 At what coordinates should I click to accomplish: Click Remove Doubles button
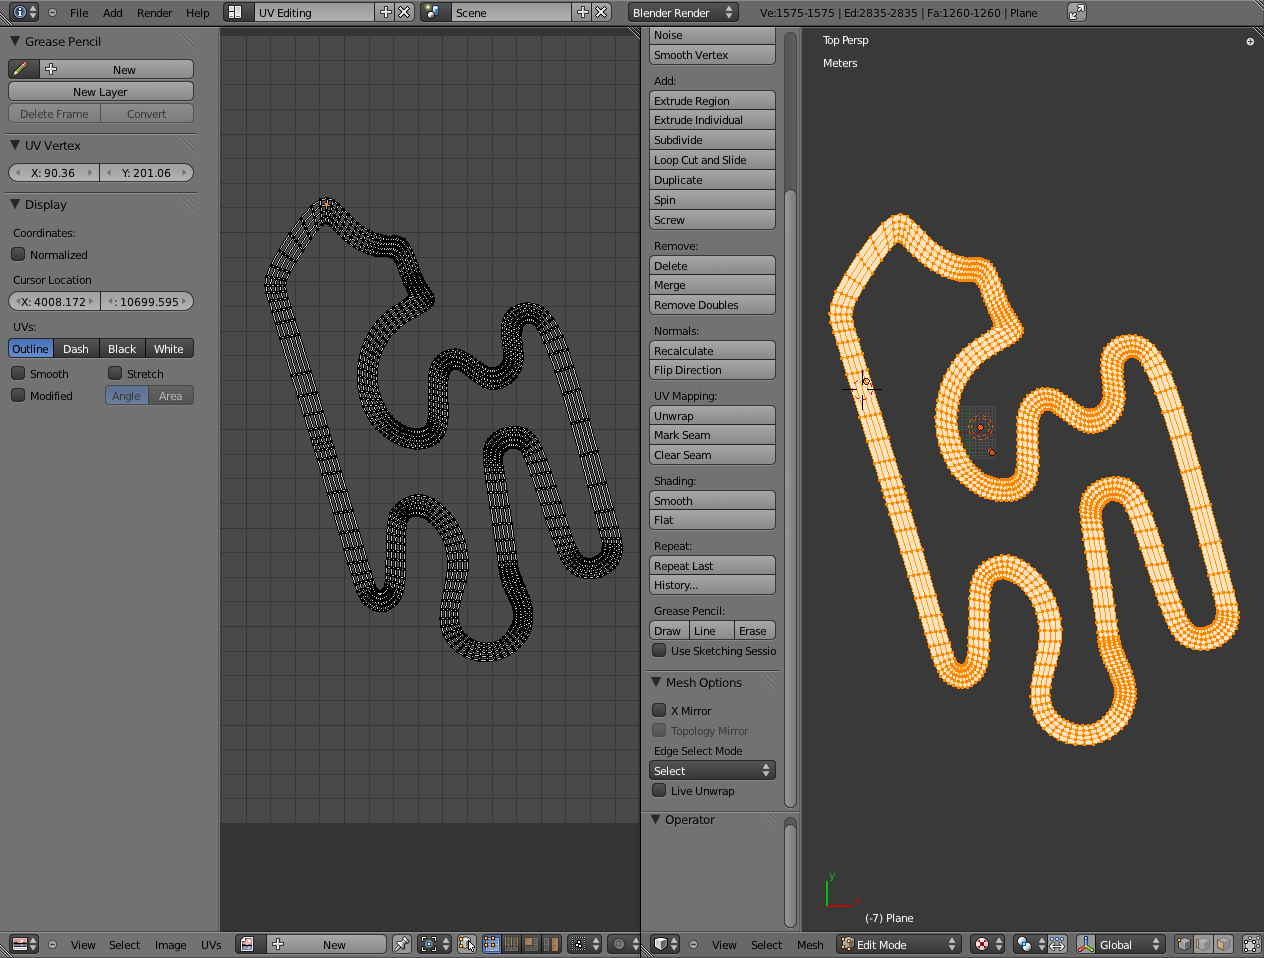point(712,305)
